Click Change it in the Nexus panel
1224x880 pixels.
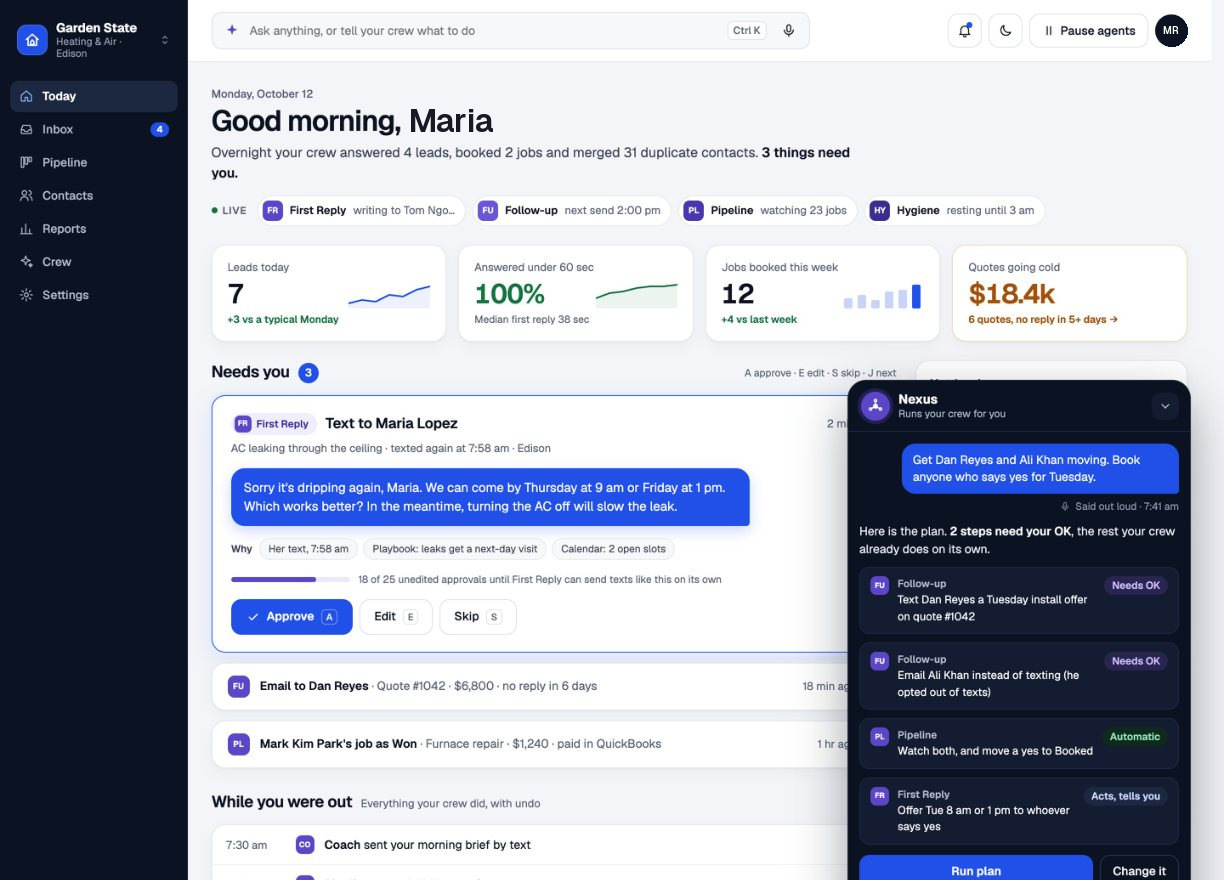pos(1139,870)
